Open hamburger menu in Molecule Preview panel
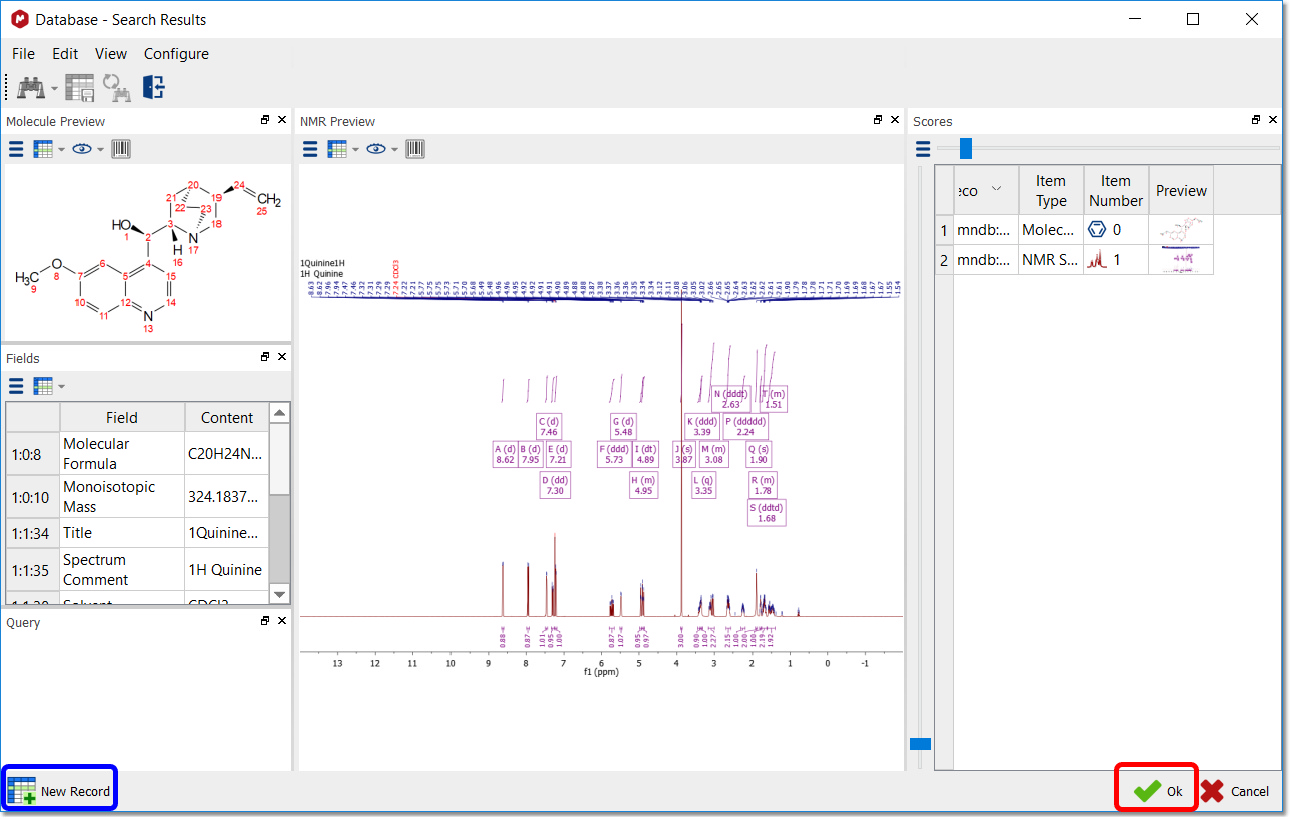This screenshot has height=819, width=1290. [x=16, y=149]
